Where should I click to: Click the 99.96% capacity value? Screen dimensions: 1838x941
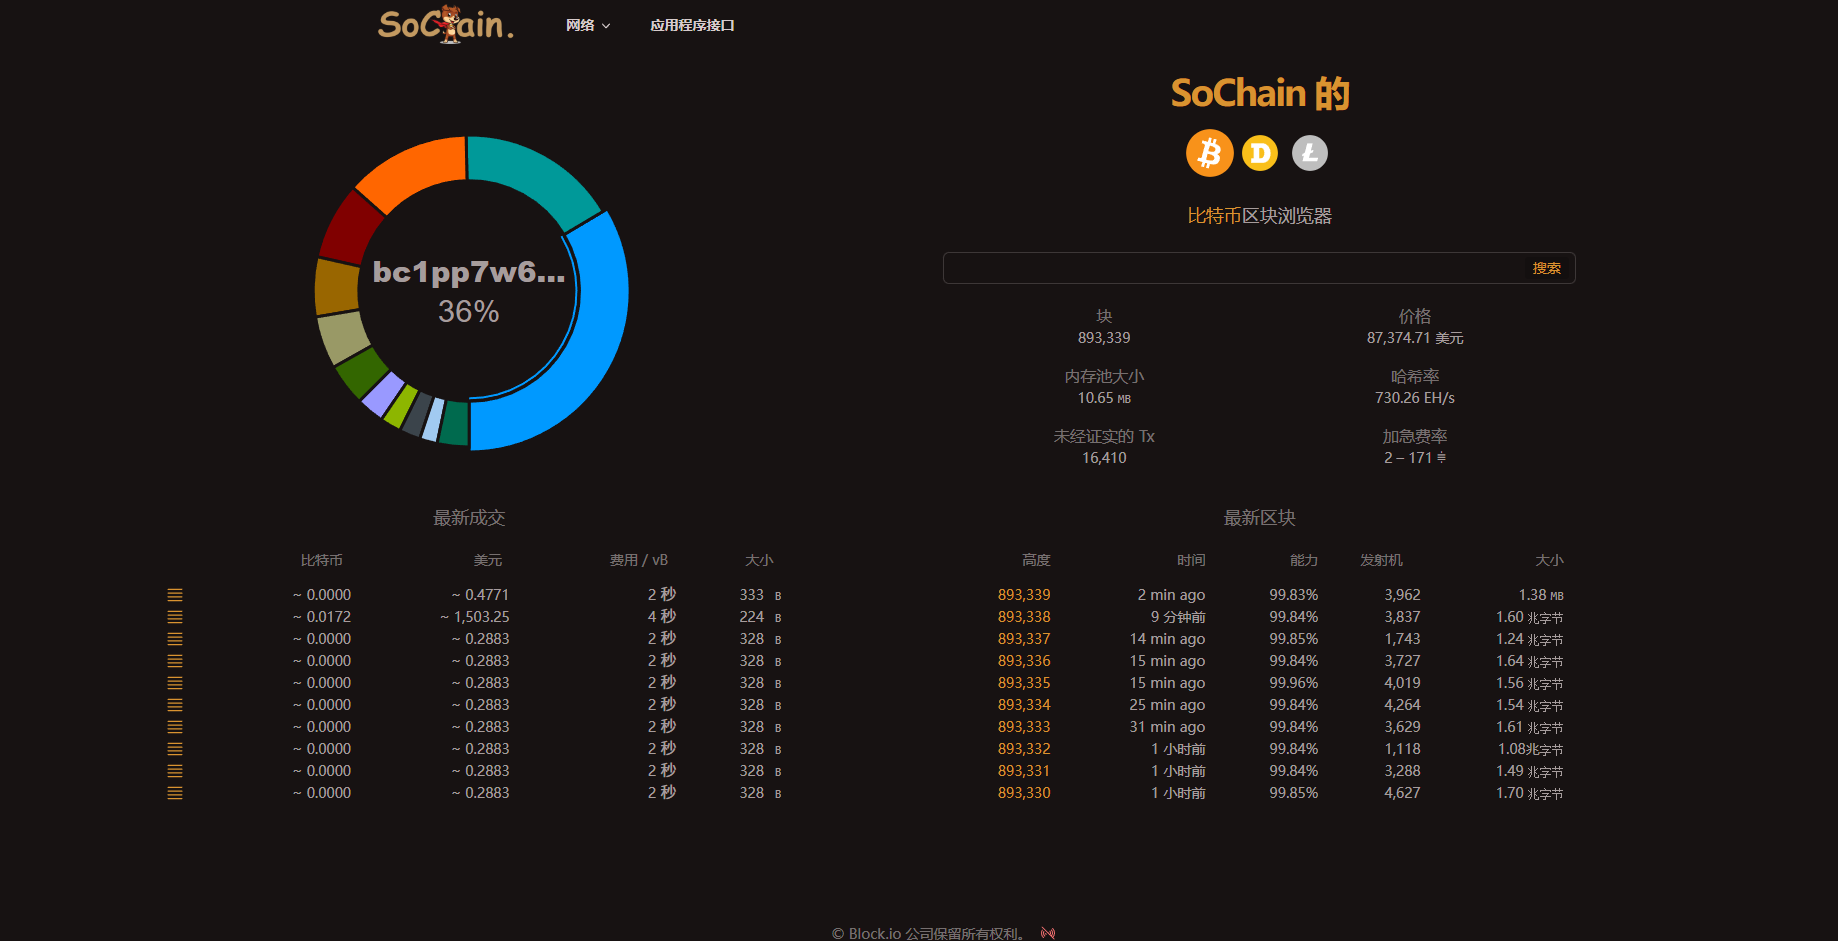point(1294,683)
